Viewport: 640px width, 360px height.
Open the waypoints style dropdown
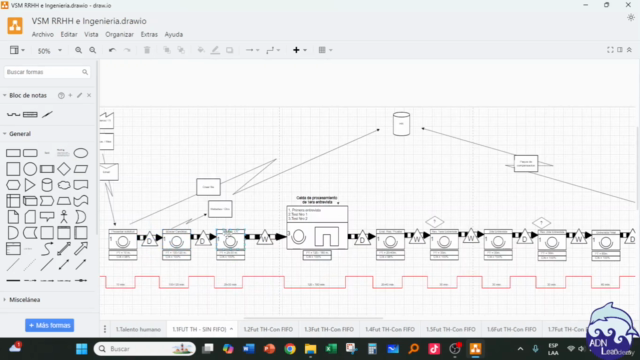273,50
